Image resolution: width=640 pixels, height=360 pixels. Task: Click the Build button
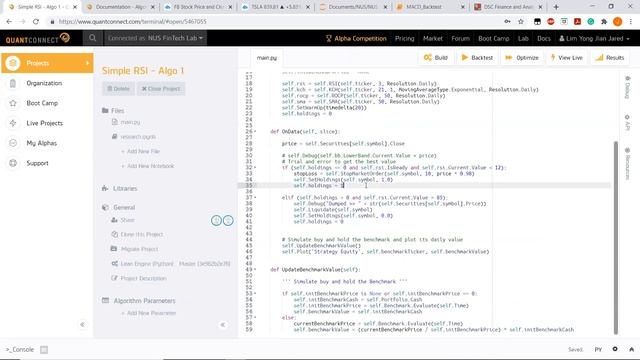click(436, 58)
